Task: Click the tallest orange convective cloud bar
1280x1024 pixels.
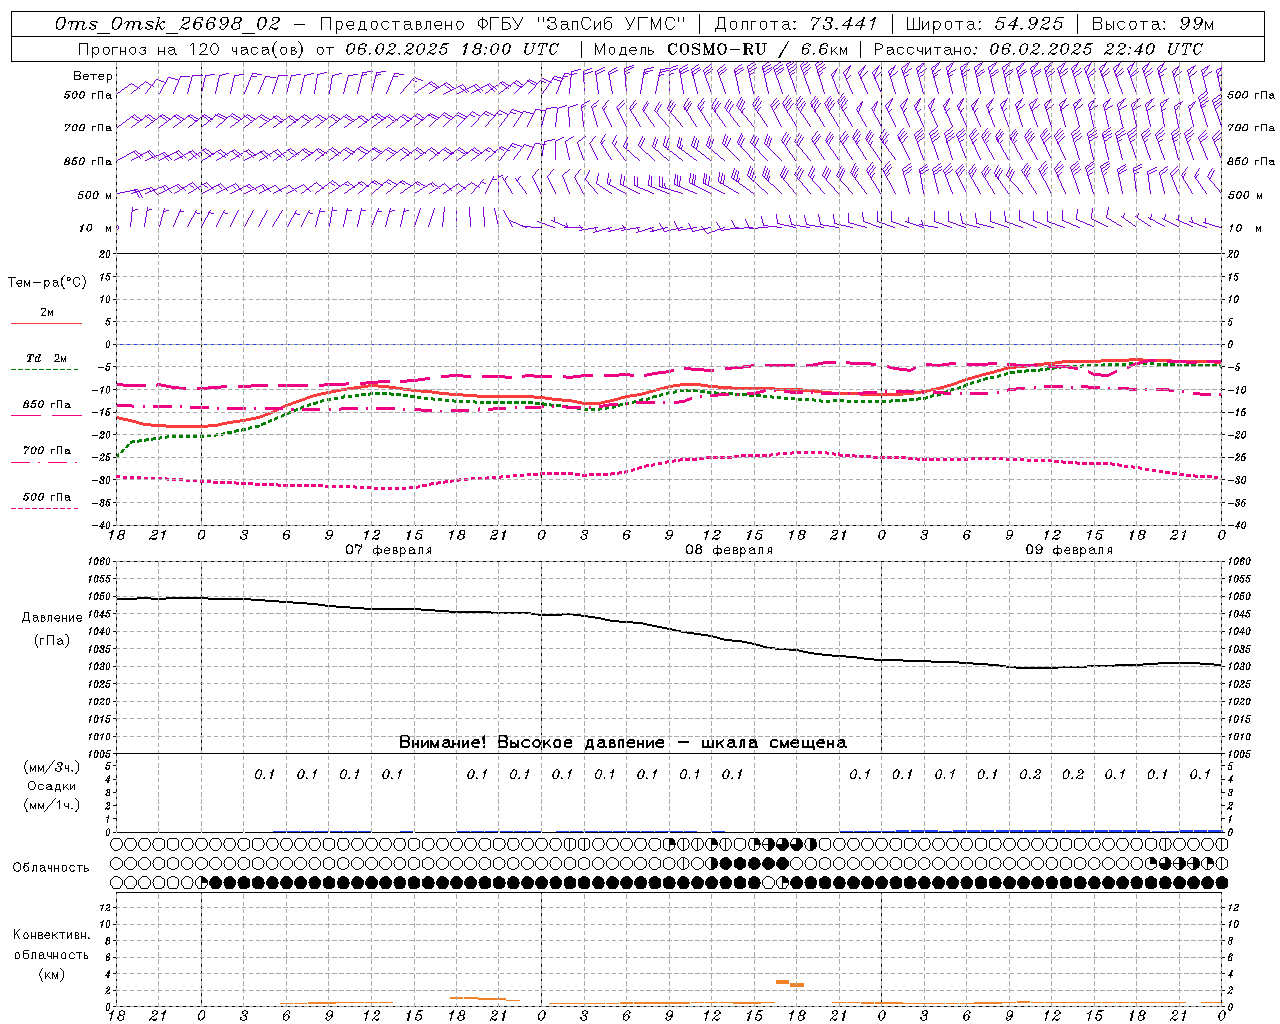Action: [783, 982]
